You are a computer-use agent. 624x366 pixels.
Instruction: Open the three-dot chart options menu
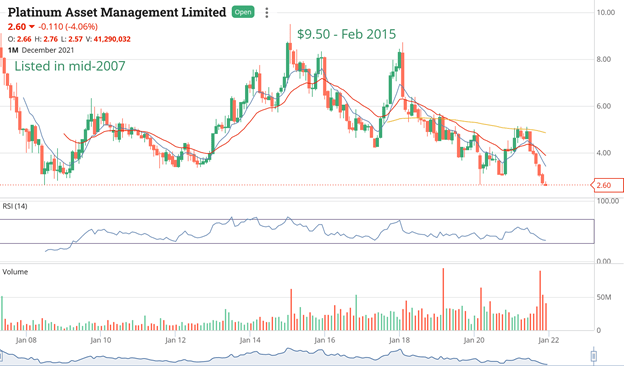click(267, 13)
